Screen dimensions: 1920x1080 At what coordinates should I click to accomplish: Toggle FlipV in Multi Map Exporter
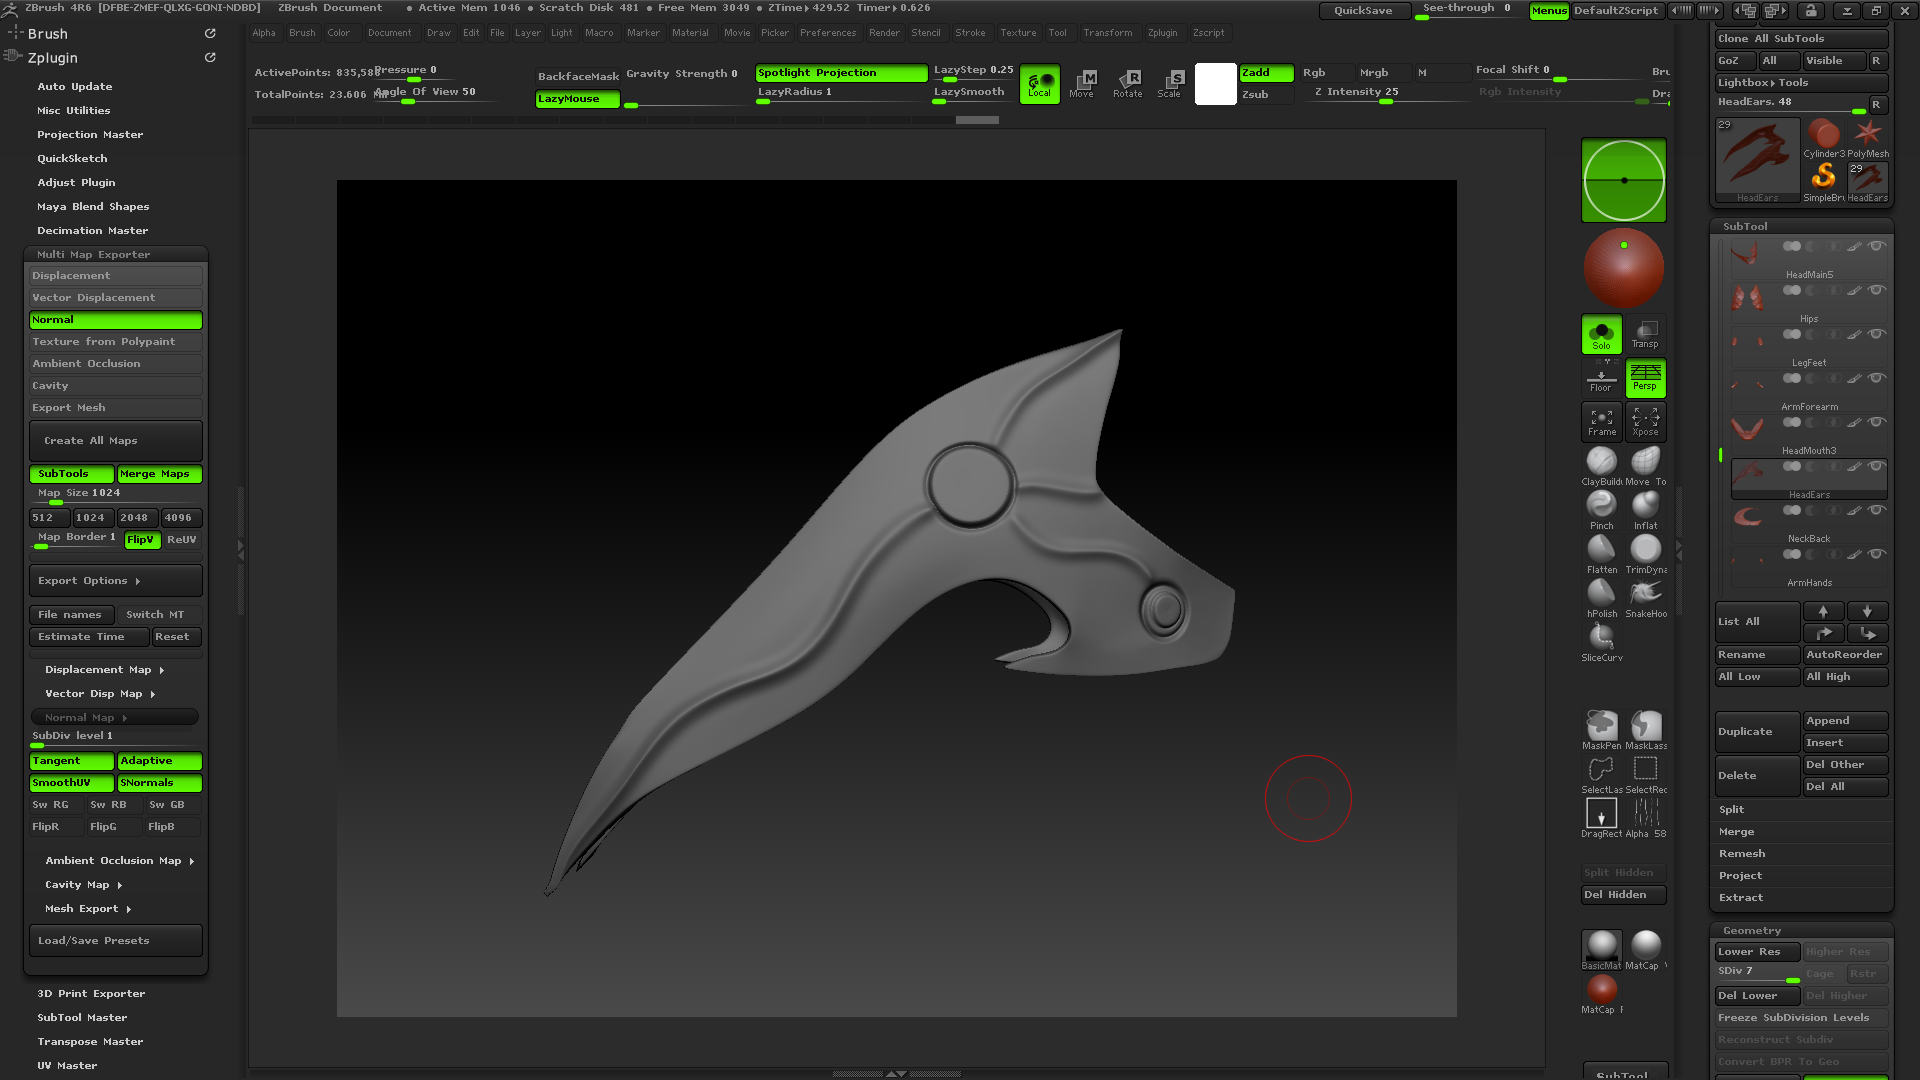[141, 540]
